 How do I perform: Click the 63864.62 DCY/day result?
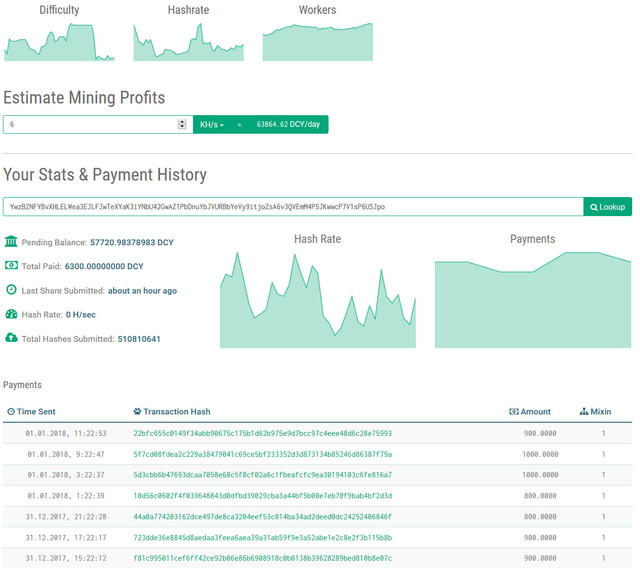[x=288, y=125]
